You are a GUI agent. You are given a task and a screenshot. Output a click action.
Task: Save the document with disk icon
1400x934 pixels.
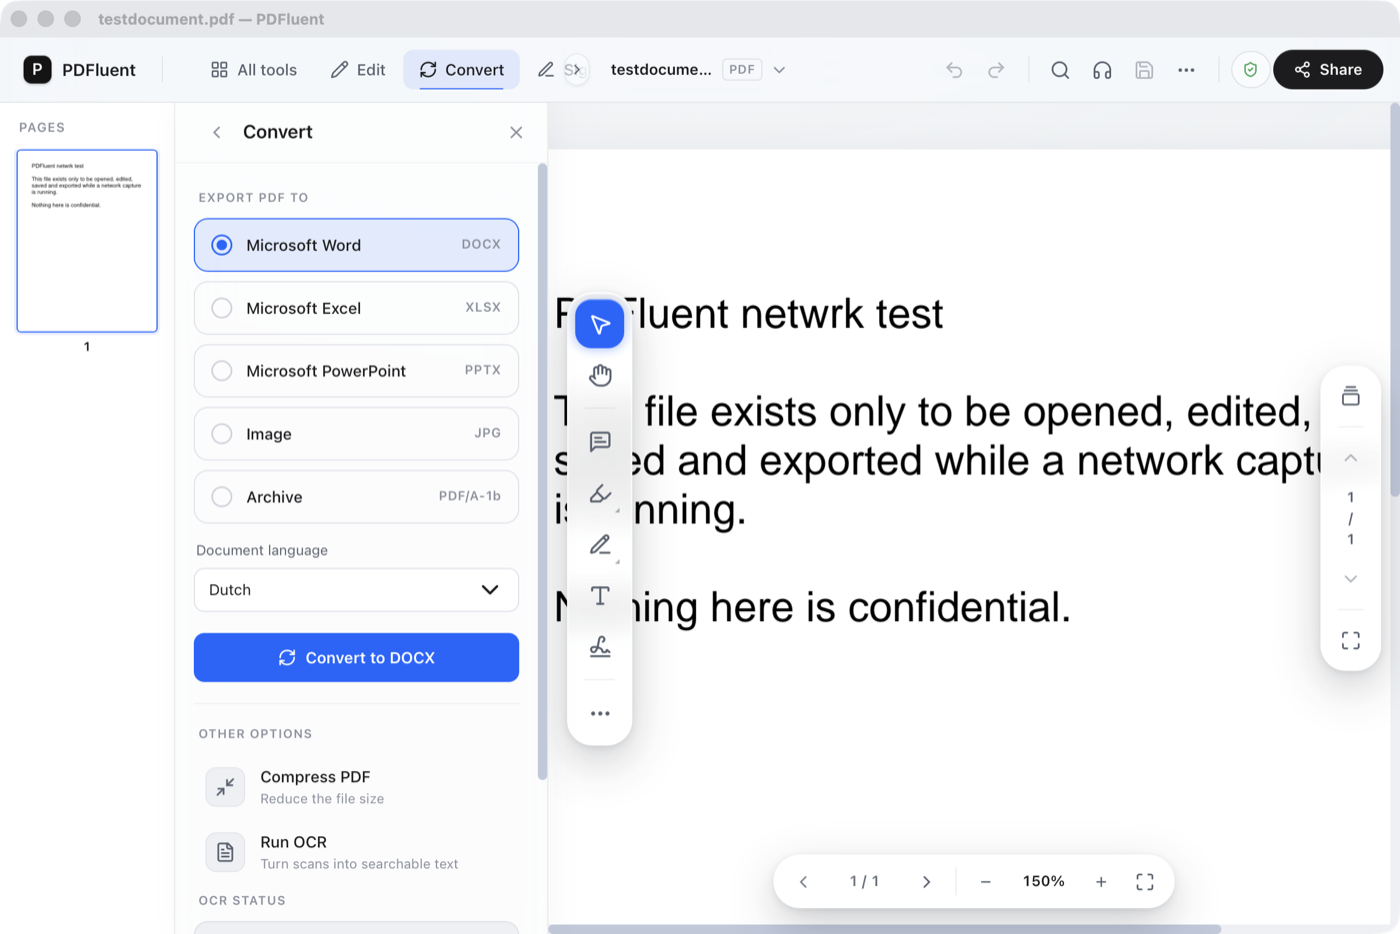click(1144, 70)
